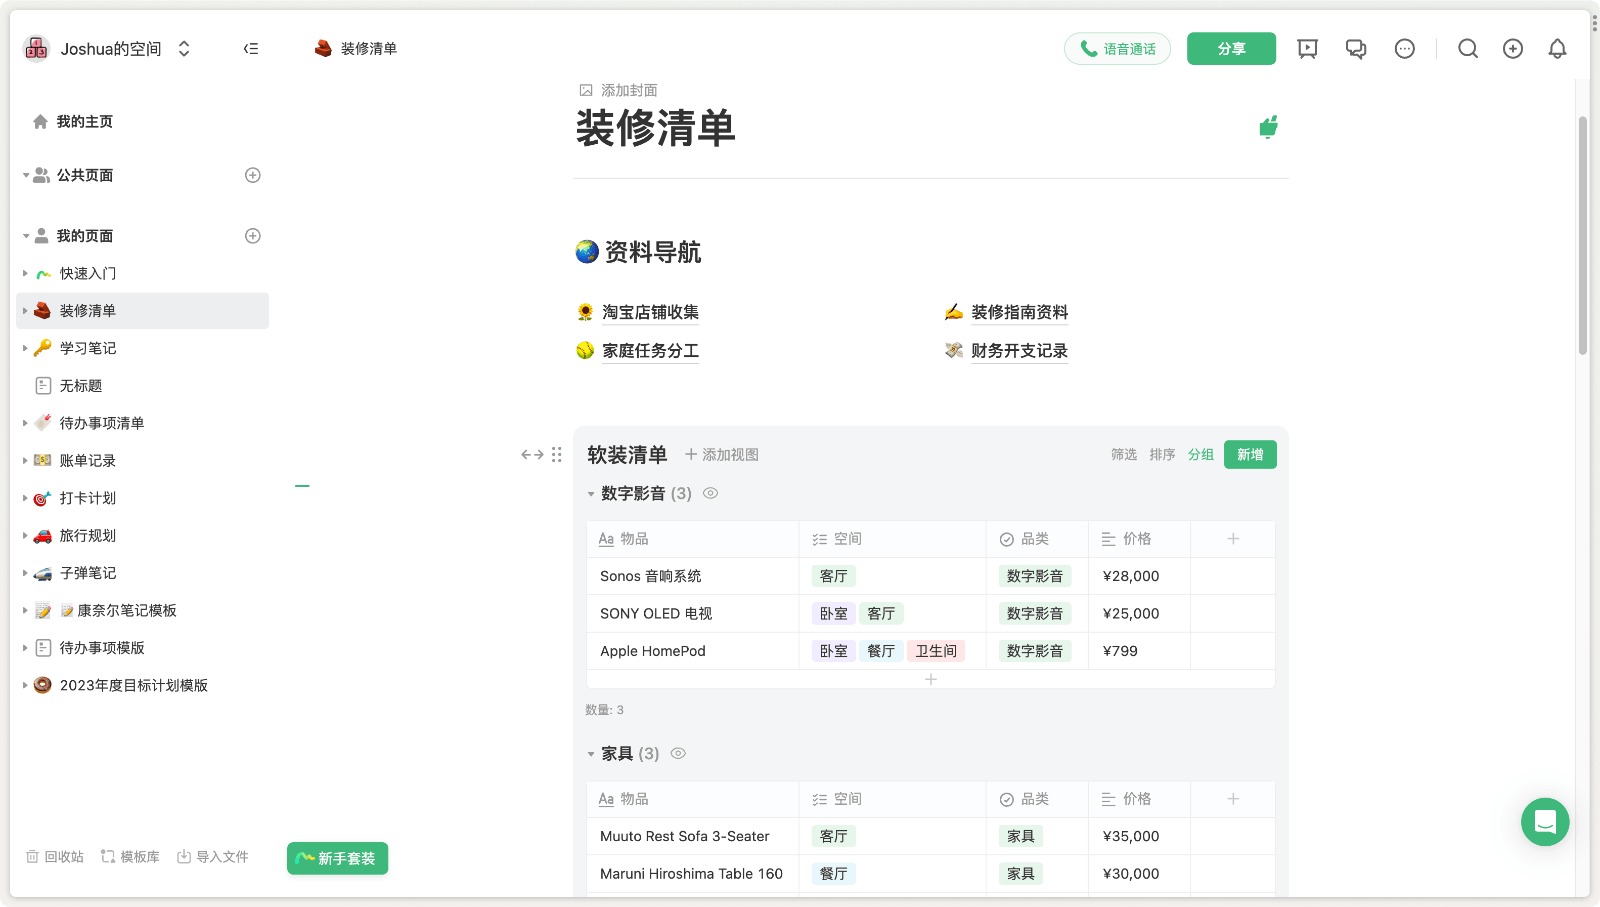Collapse the 数字影音 group triangle
Image resolution: width=1600 pixels, height=907 pixels.
tap(590, 493)
